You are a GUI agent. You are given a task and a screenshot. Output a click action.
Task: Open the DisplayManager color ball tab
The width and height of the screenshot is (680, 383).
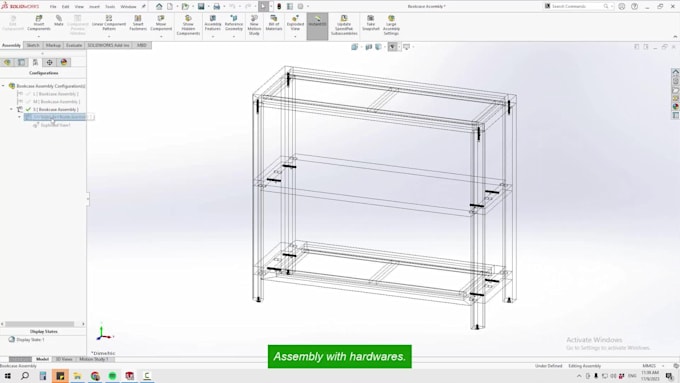click(64, 62)
